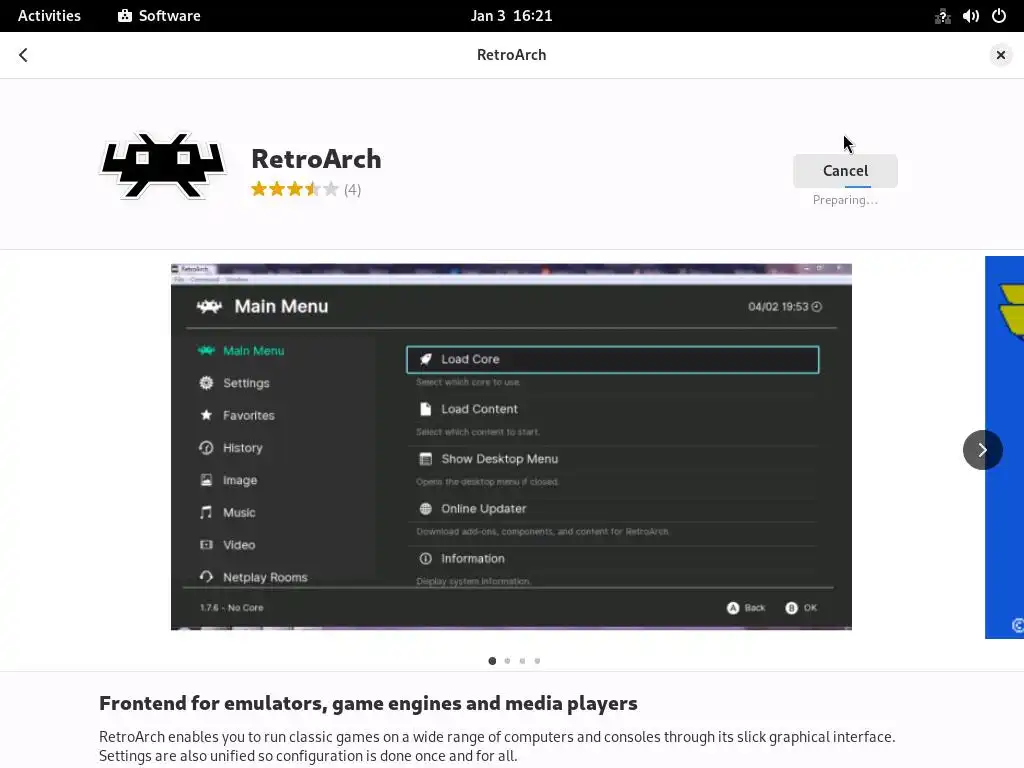This screenshot has width=1024, height=768.
Task: Click the RetroArch description paragraph
Action: tap(497, 746)
